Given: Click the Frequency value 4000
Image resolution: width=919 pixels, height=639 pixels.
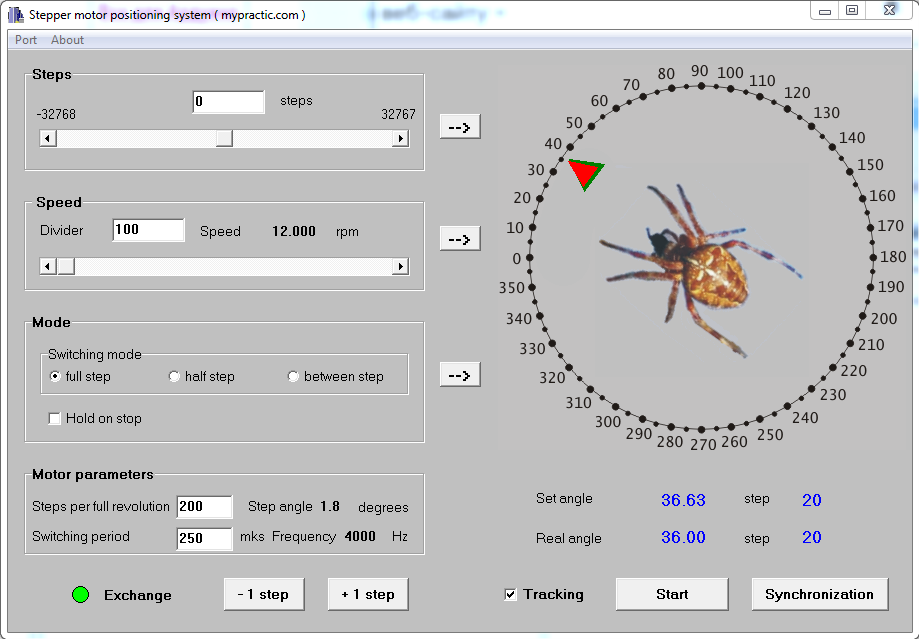Looking at the screenshot, I should tap(360, 536).
